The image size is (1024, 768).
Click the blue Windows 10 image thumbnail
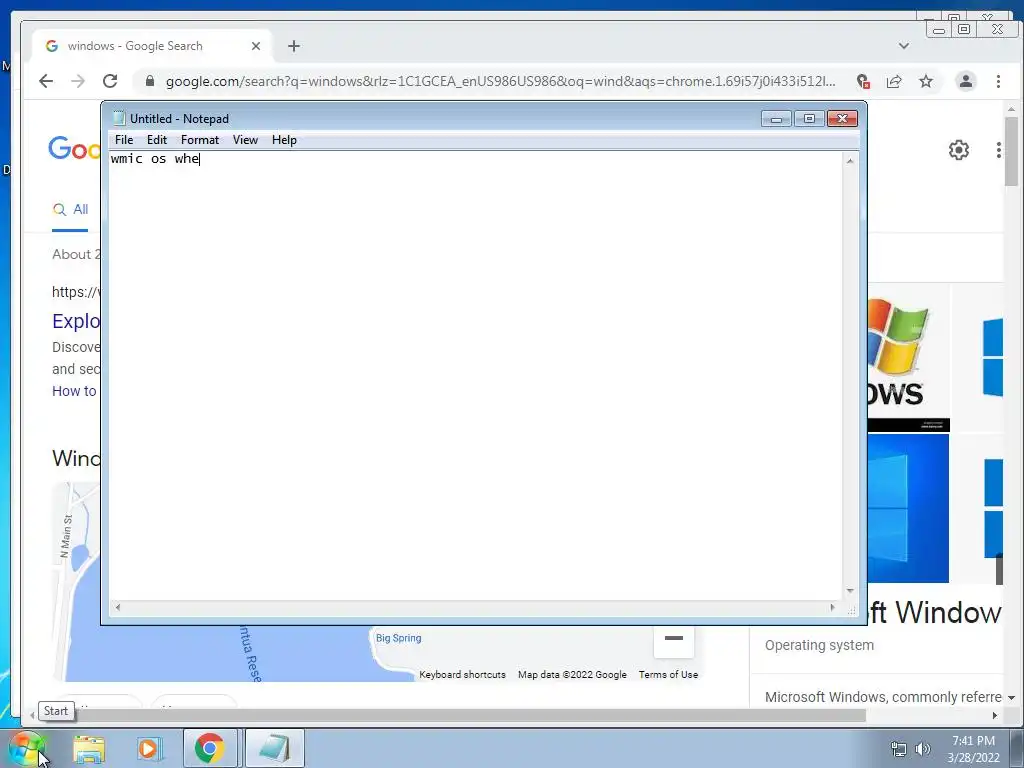[908, 508]
